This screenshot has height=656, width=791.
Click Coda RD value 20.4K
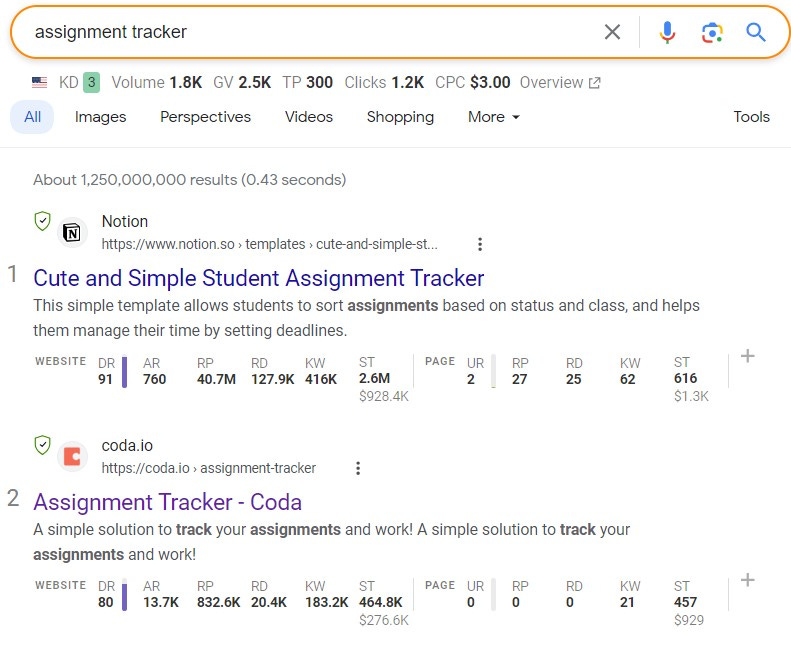pyautogui.click(x=269, y=602)
